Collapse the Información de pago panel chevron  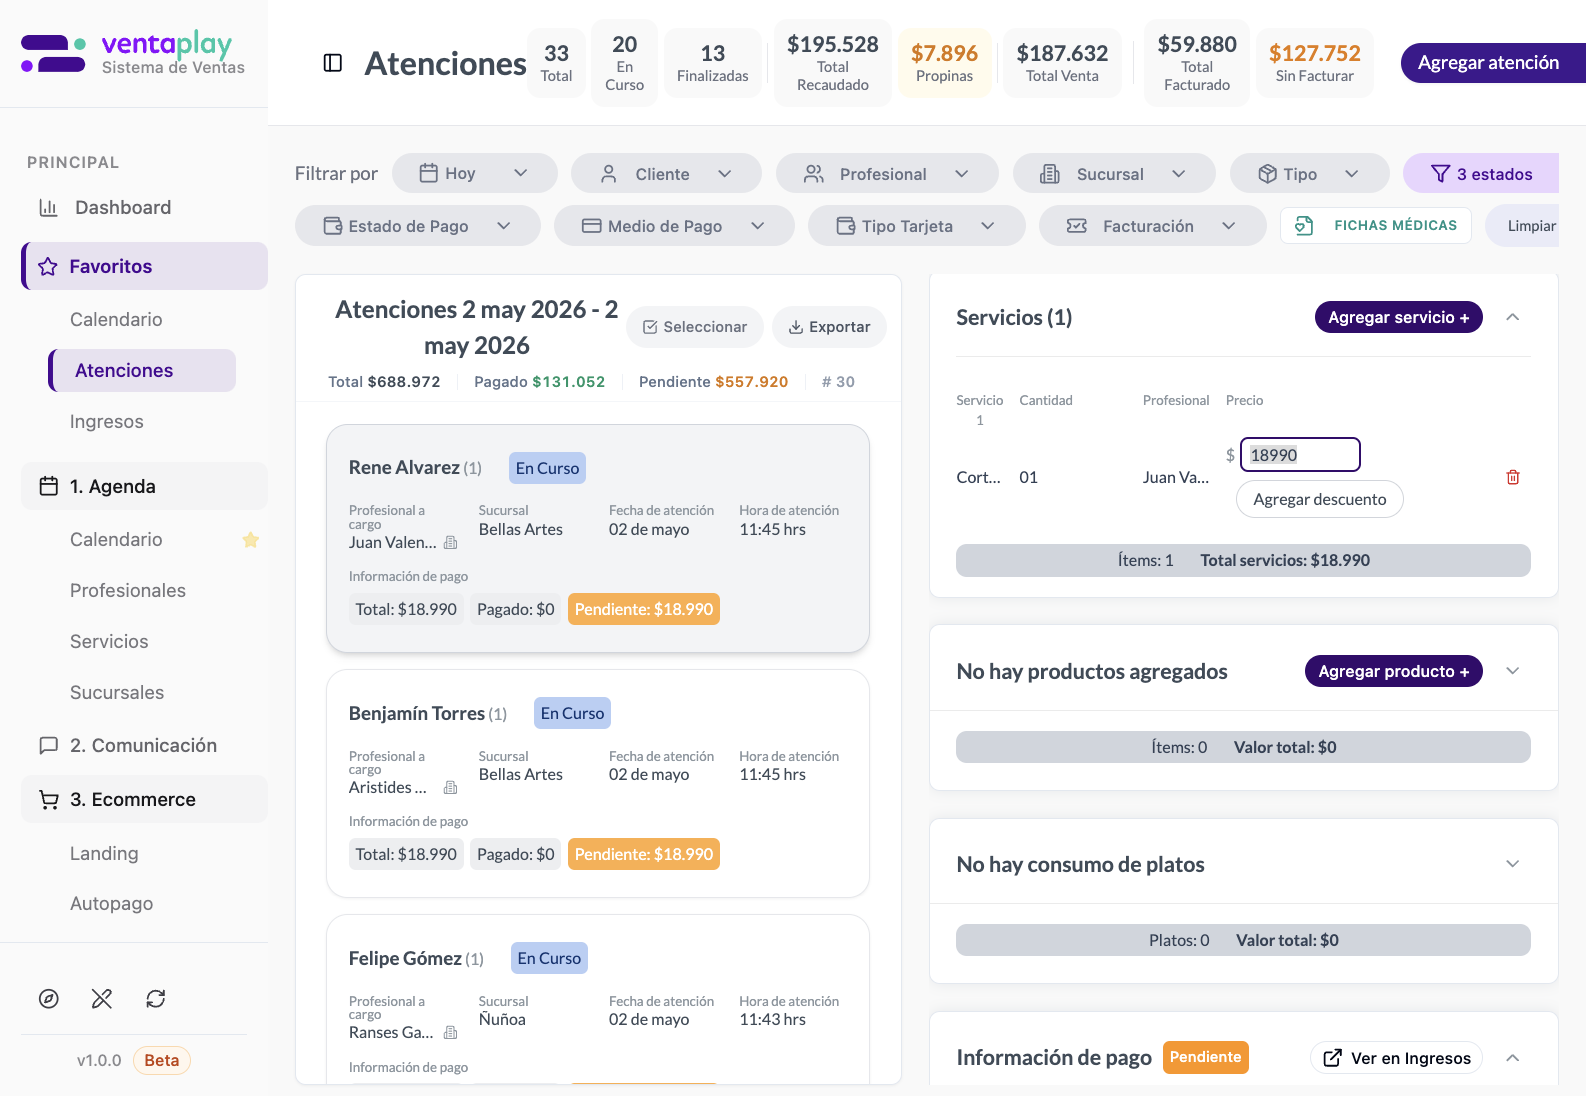(1513, 1058)
